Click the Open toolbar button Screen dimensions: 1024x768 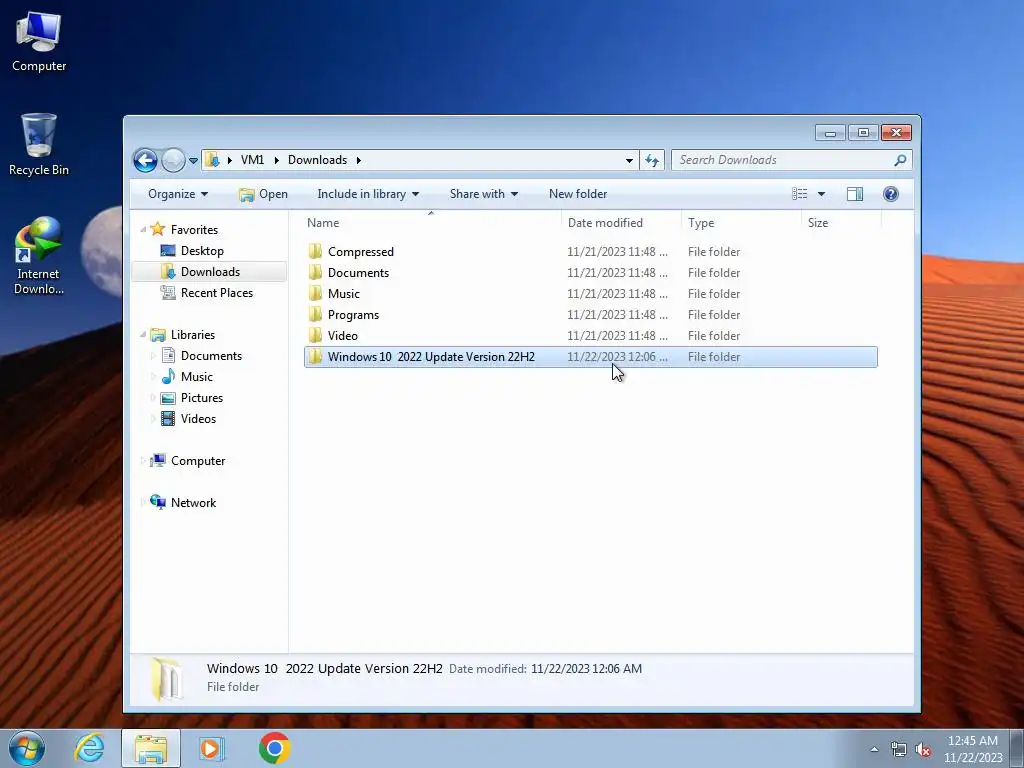point(263,194)
